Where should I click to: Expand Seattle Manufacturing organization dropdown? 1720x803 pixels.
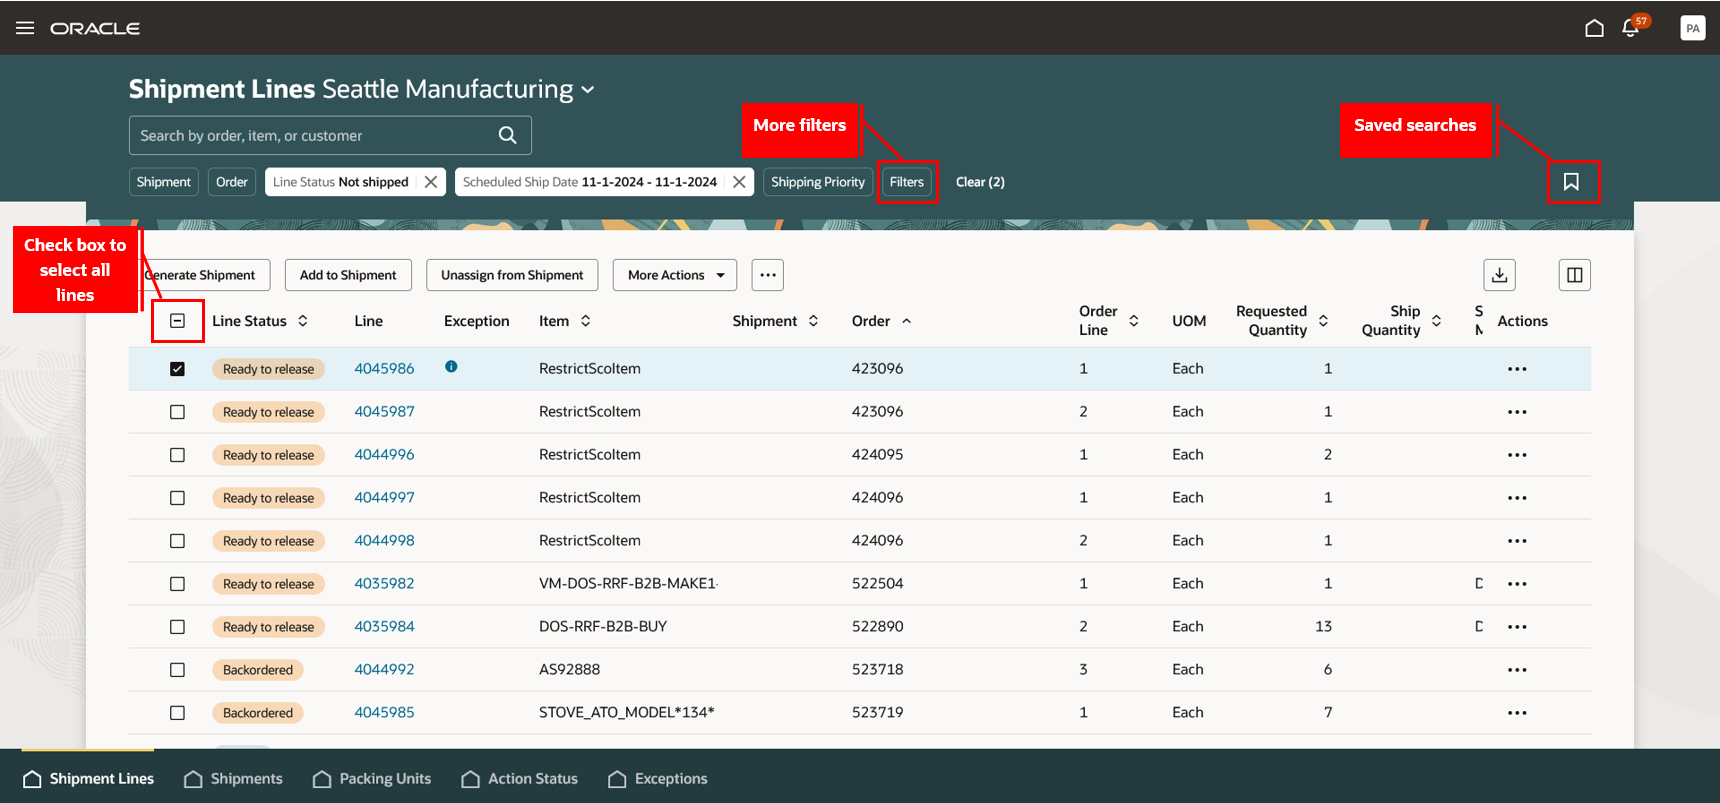coord(588,90)
